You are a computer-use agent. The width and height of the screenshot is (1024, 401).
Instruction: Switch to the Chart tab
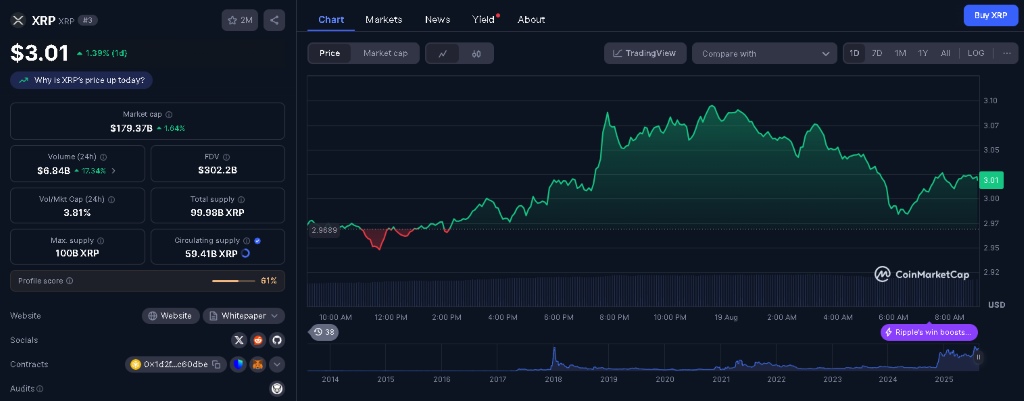[x=331, y=20]
